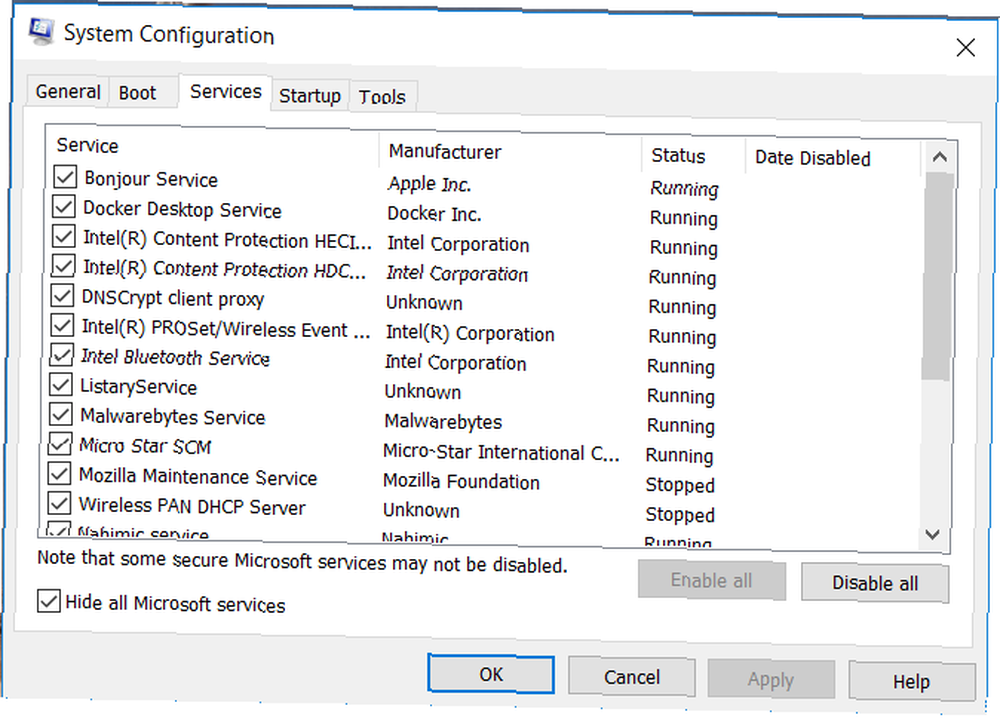Sort by Date Disabled column header

click(x=833, y=158)
